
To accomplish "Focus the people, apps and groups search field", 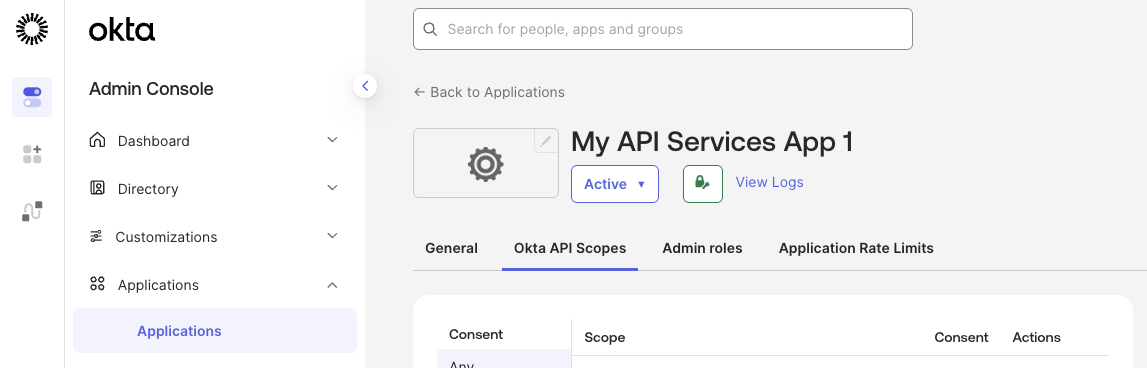I will (663, 29).
